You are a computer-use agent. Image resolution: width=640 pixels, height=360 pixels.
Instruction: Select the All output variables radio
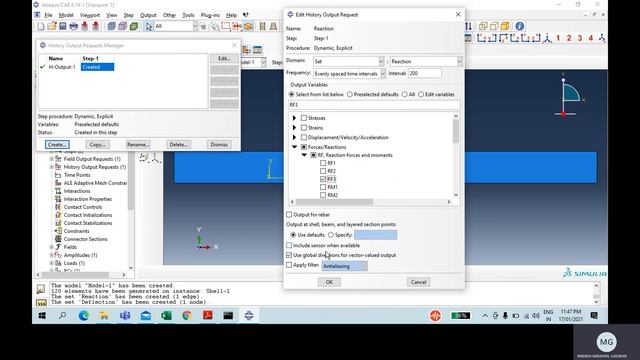pos(404,94)
